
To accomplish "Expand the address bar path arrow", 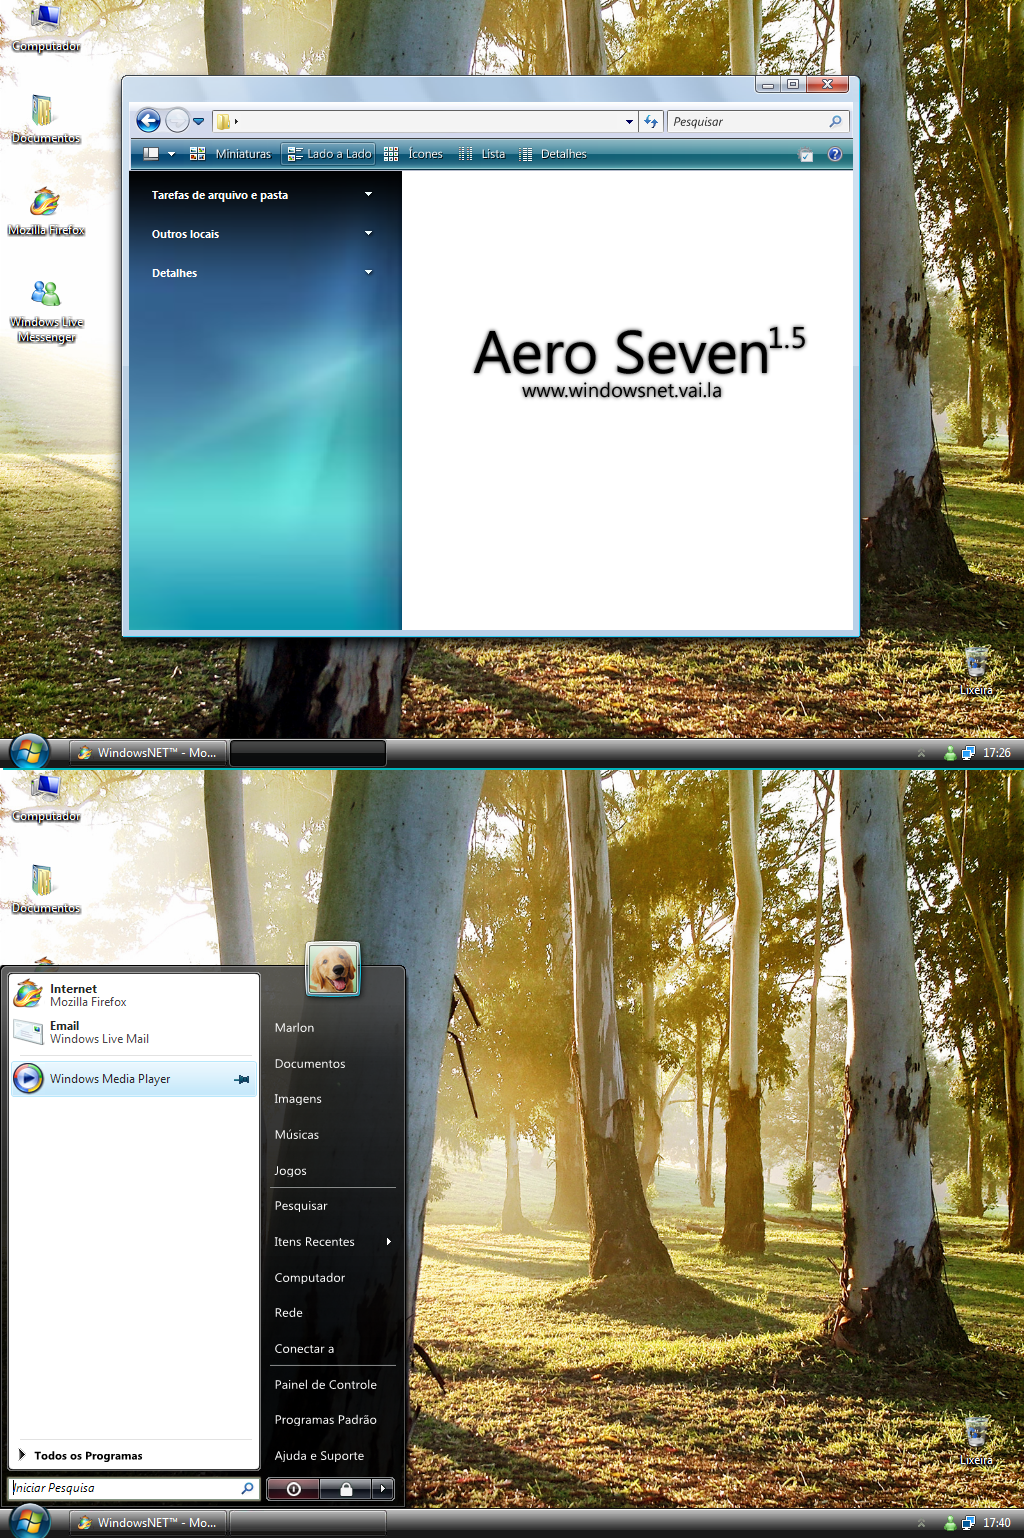I will [x=236, y=122].
